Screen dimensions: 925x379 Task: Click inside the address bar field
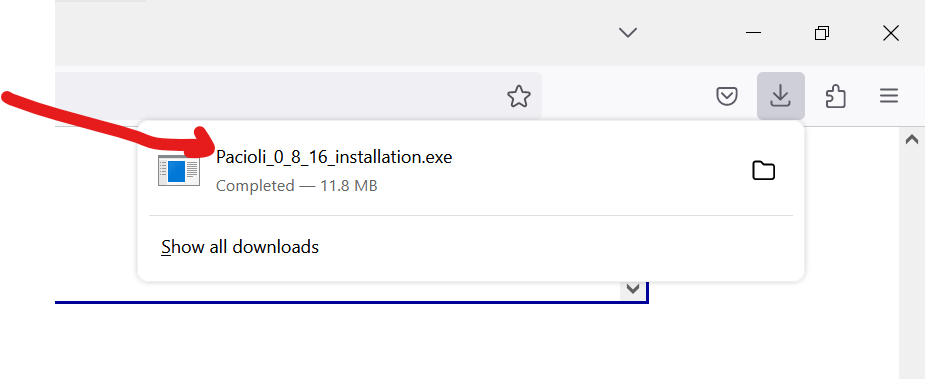277,96
